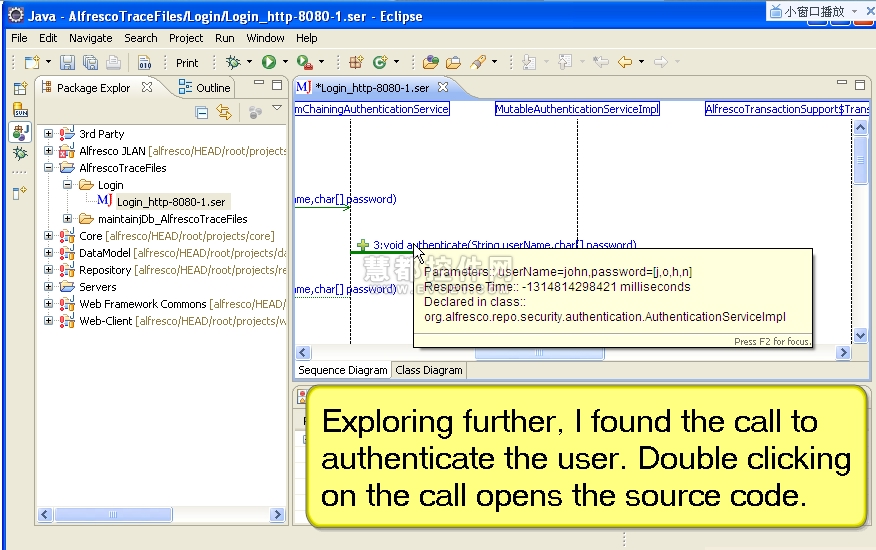Click the binary file 010 toolbar icon
This screenshot has width=876, height=550.
tap(145, 62)
